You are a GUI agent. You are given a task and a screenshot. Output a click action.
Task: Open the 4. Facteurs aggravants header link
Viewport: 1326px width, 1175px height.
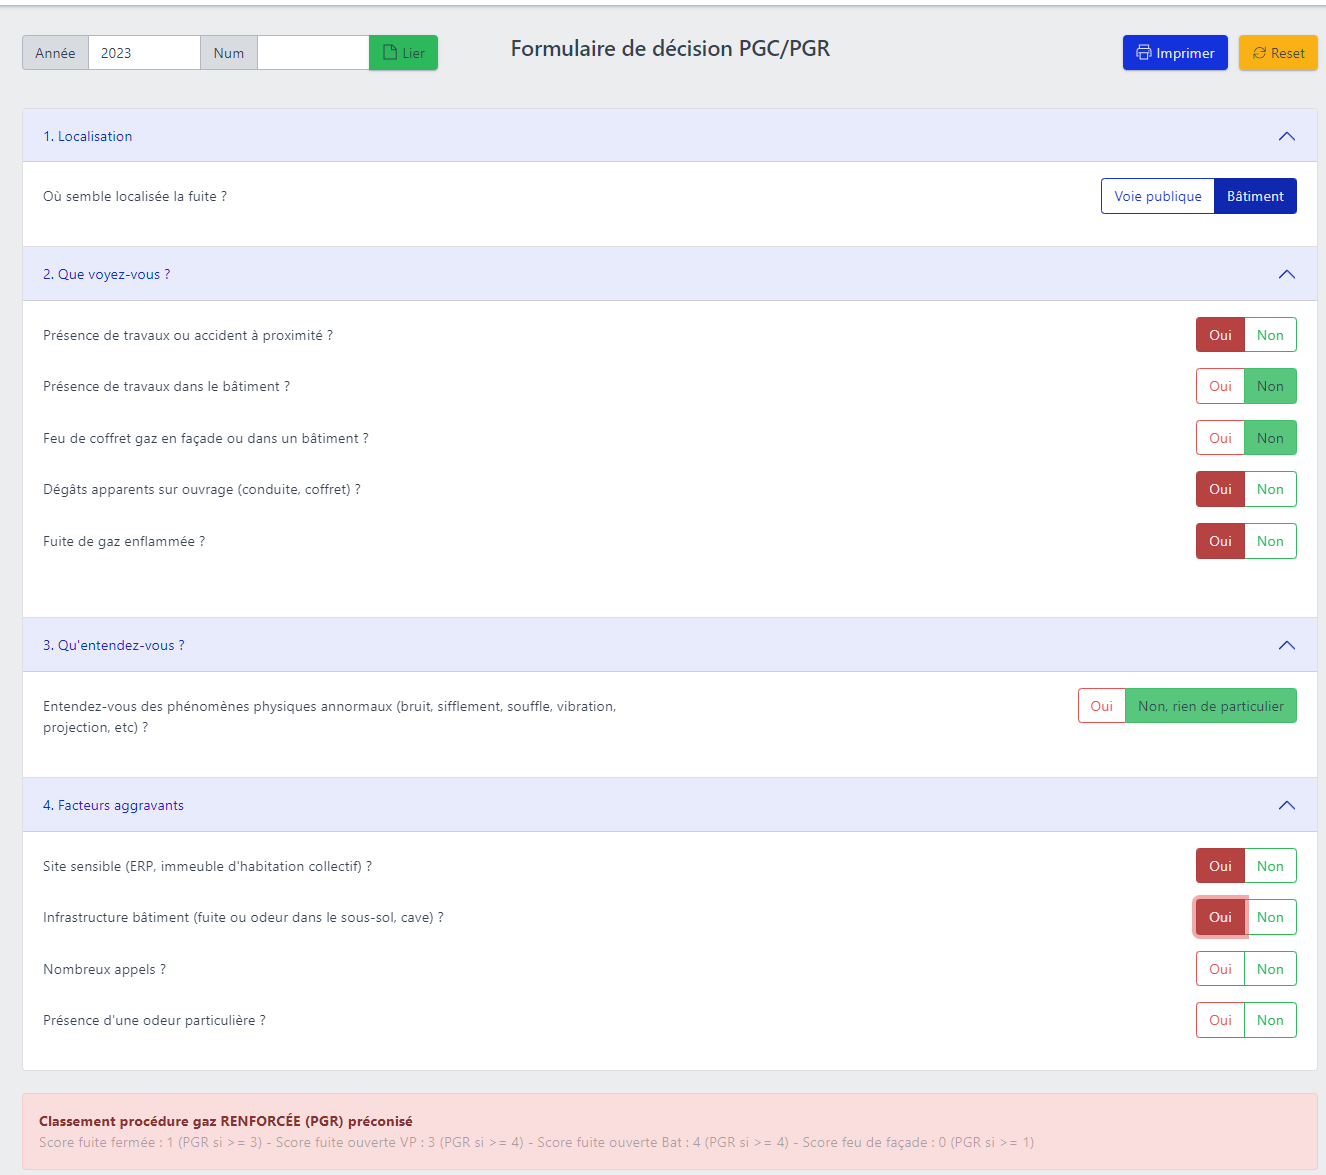click(113, 805)
